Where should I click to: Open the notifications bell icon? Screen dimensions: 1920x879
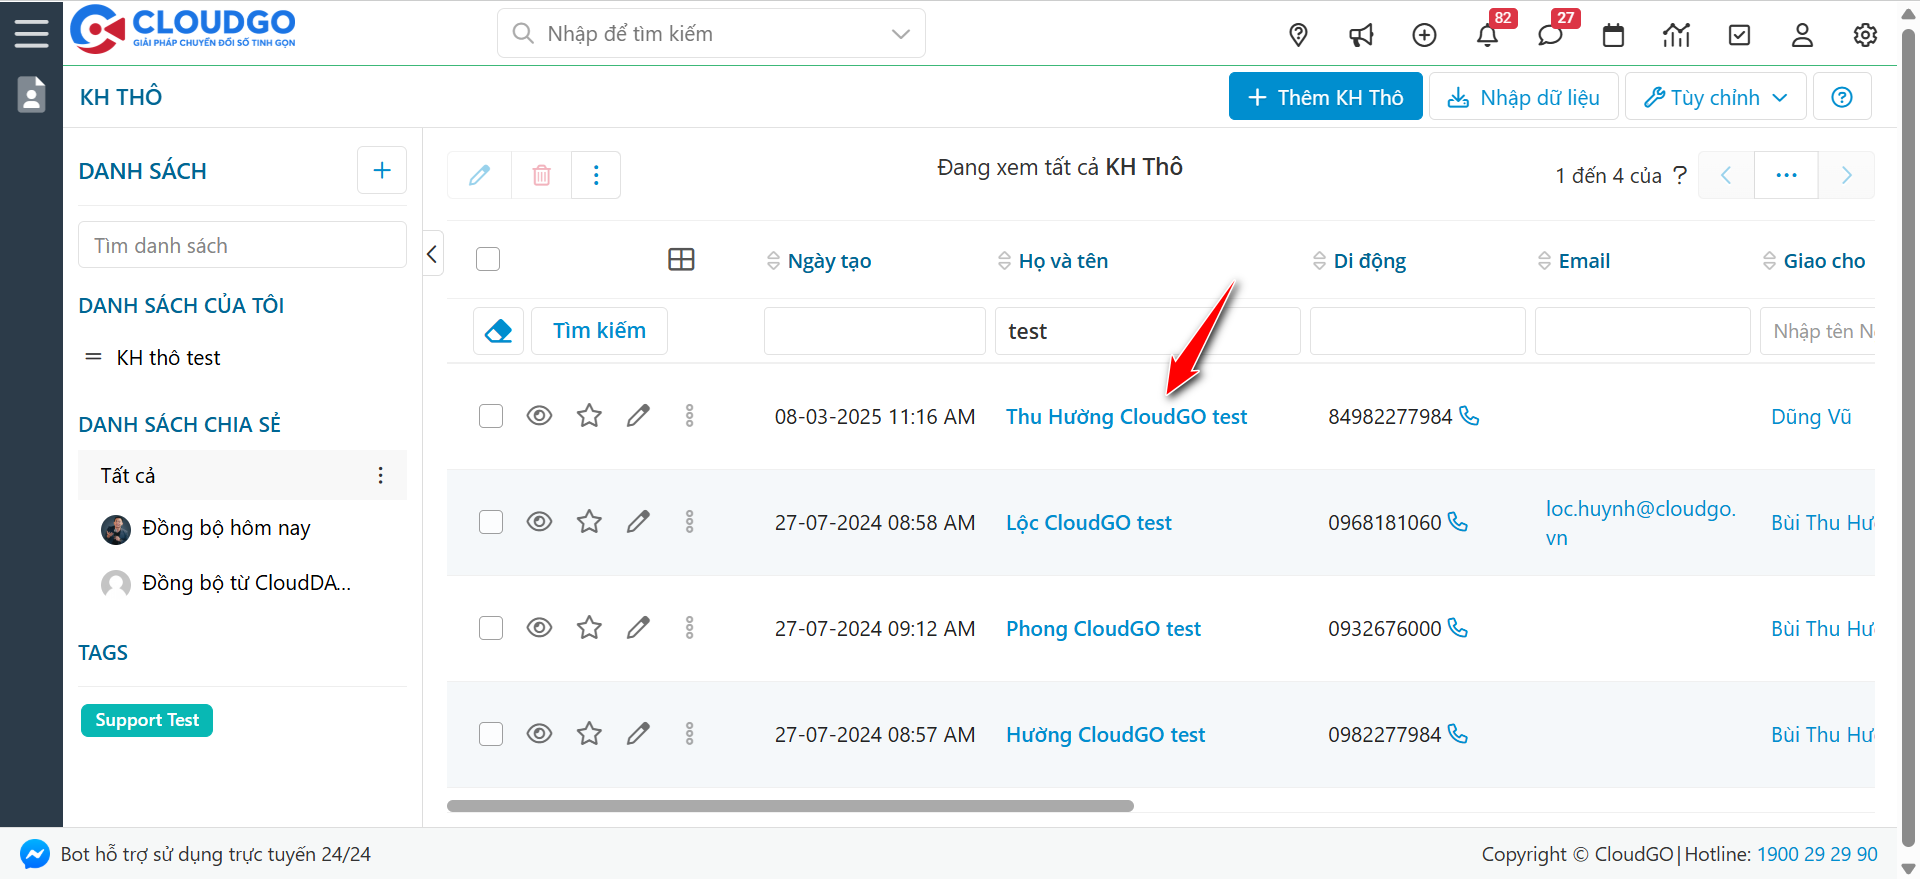point(1487,36)
